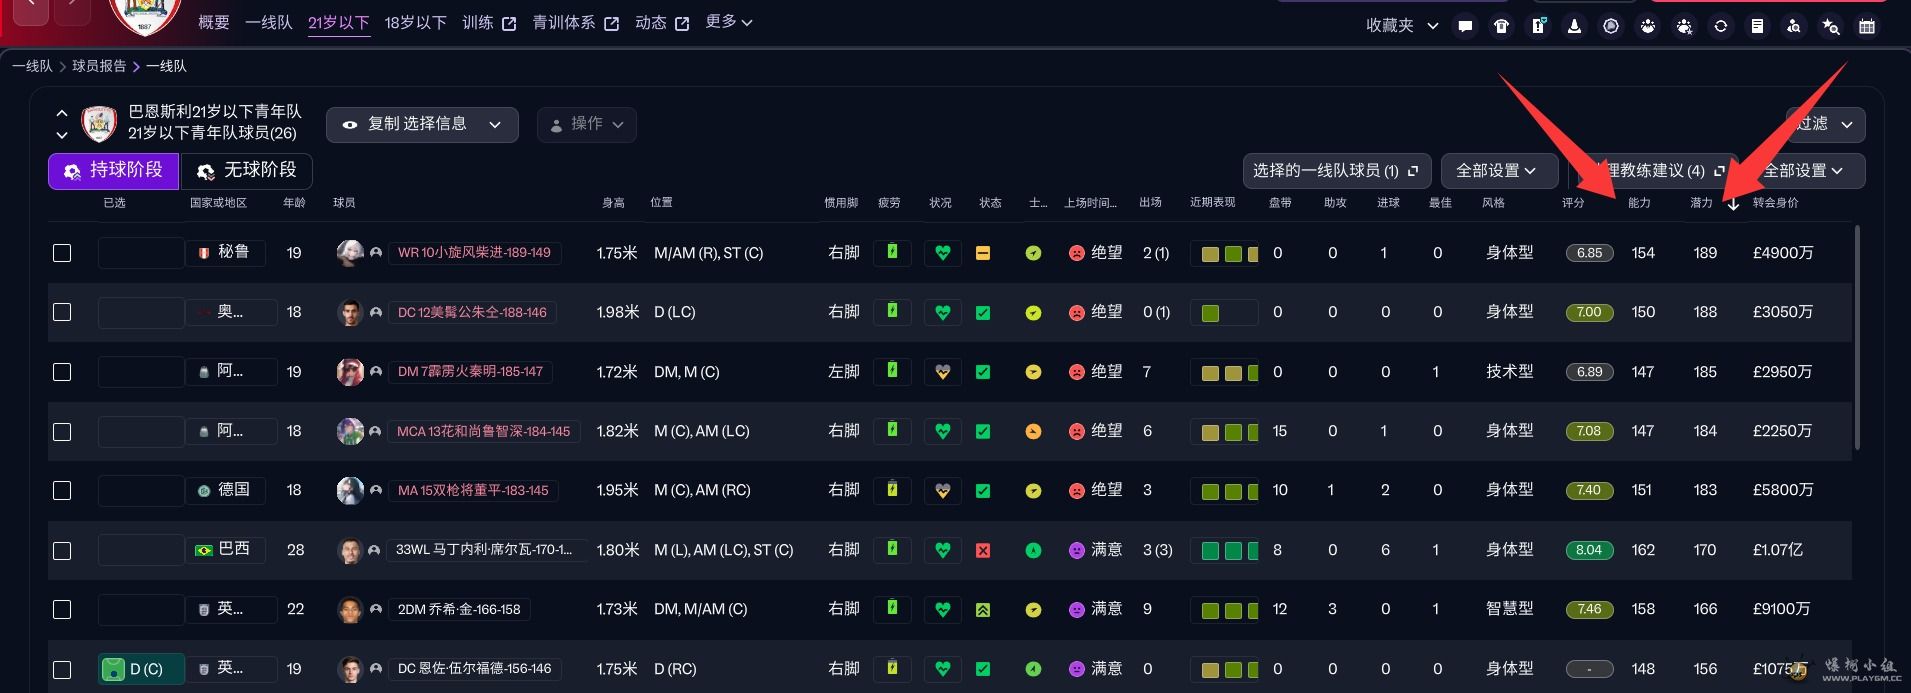The image size is (1911, 693).
Task: Open the 更多 menu
Action: point(729,22)
